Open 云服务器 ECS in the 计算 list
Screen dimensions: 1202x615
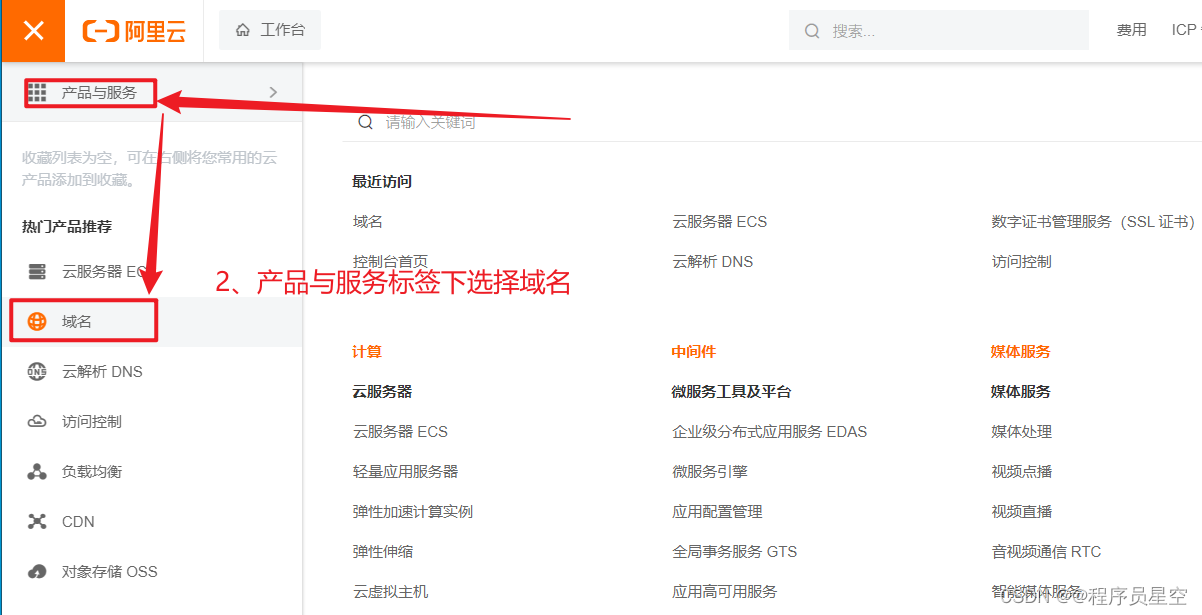[x=400, y=431]
